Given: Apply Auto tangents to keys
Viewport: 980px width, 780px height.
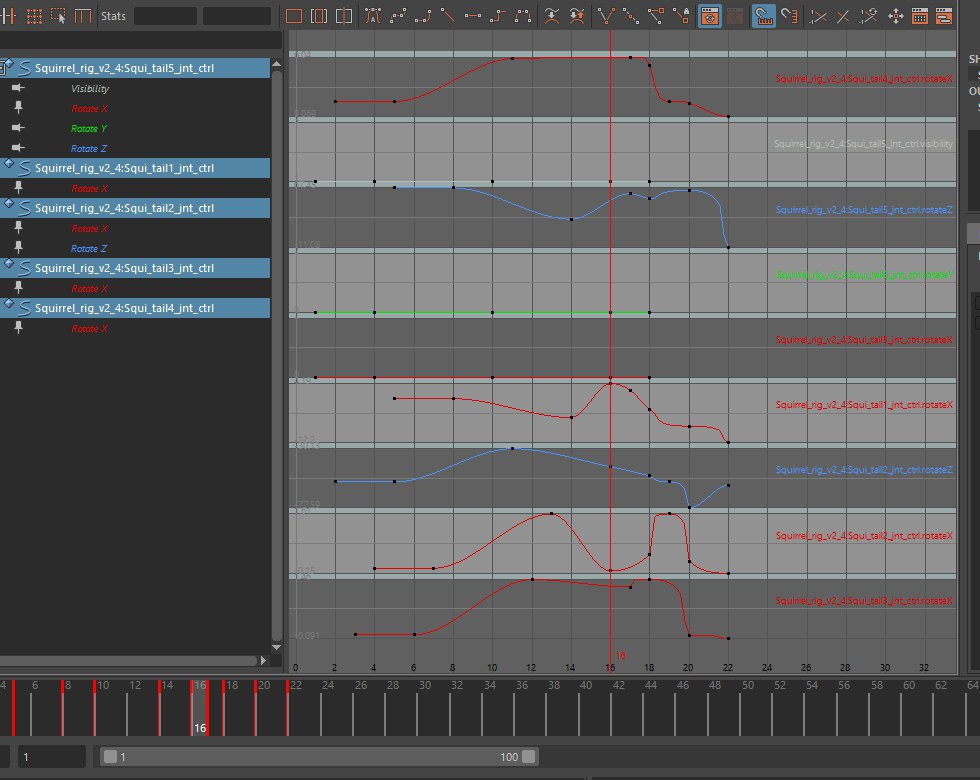Looking at the screenshot, I should (x=372, y=16).
